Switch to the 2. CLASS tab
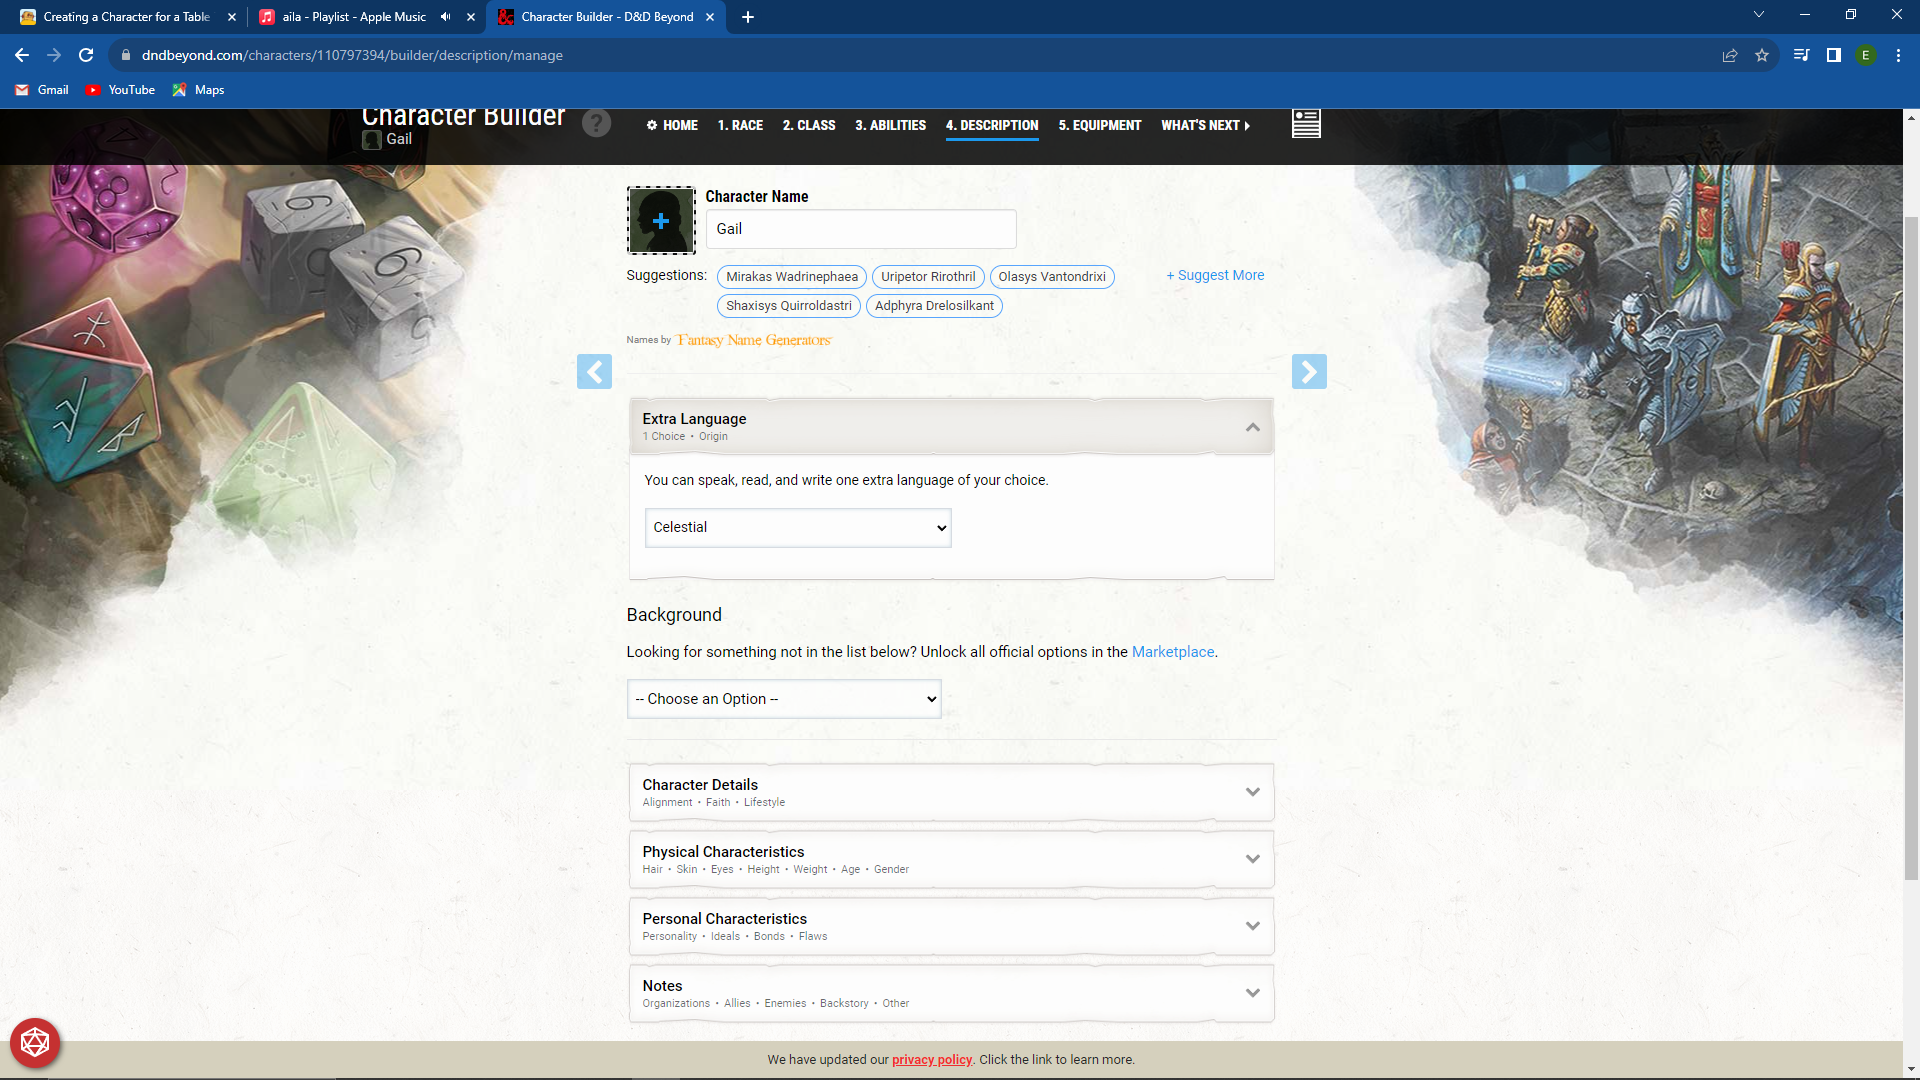The width and height of the screenshot is (1920, 1080). (809, 125)
